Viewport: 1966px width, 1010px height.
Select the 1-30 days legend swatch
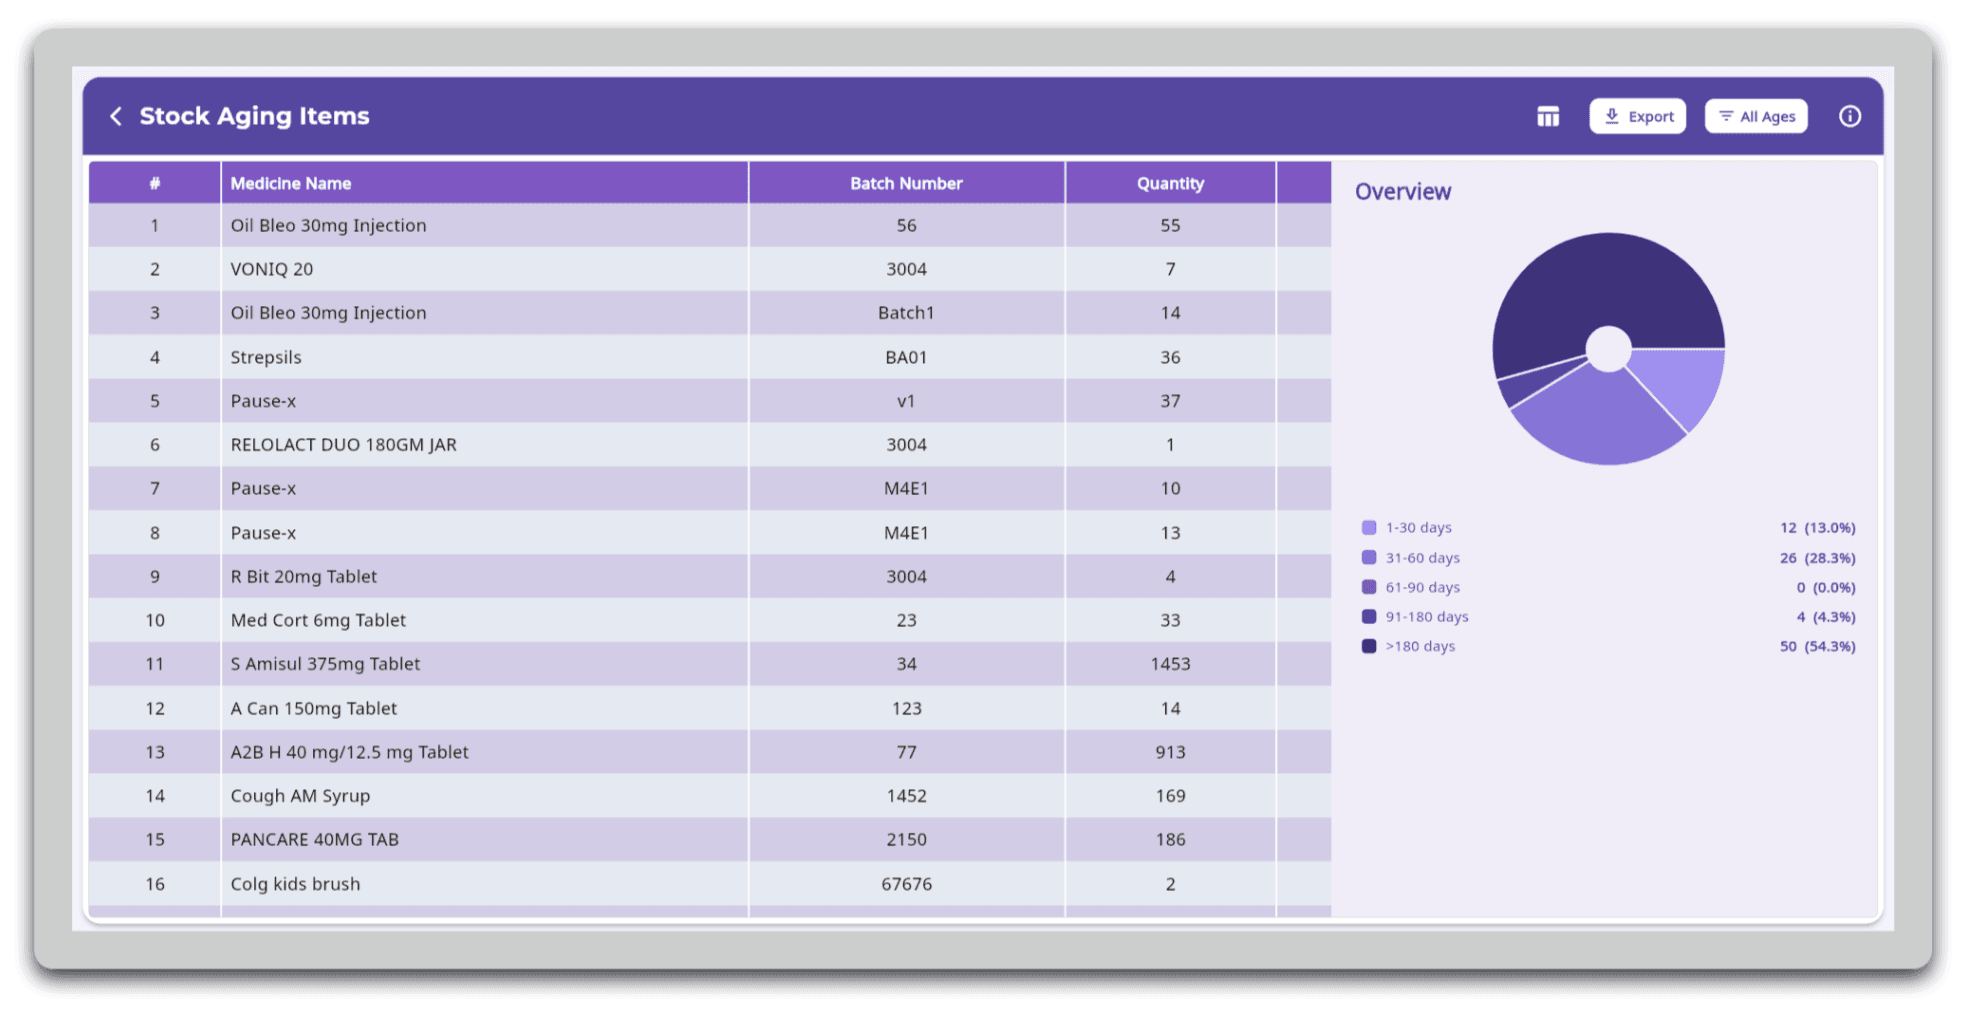tap(1369, 527)
